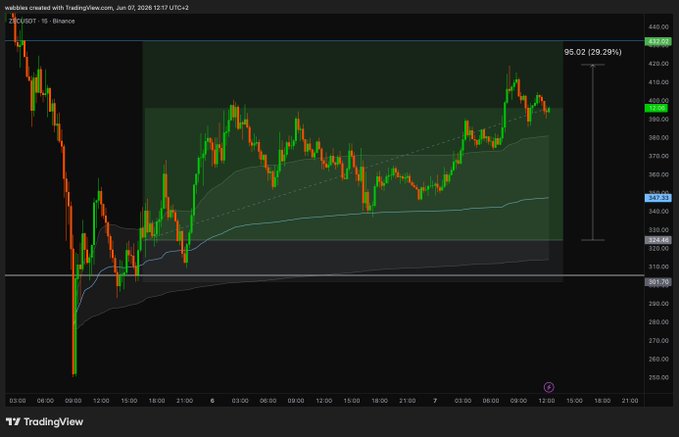Open the ZECUSDT 15 Binance symbol label
This screenshot has width=679, height=437.
(x=42, y=21)
